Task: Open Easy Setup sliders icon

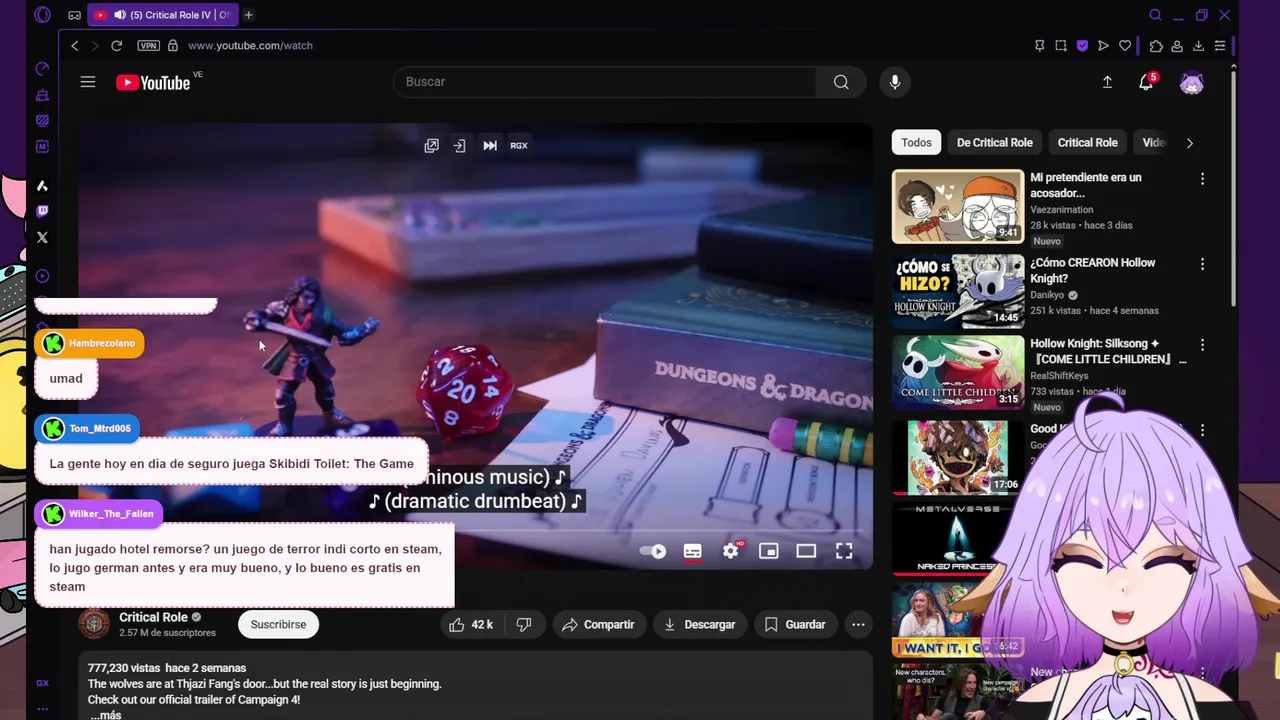Action: (1220, 46)
